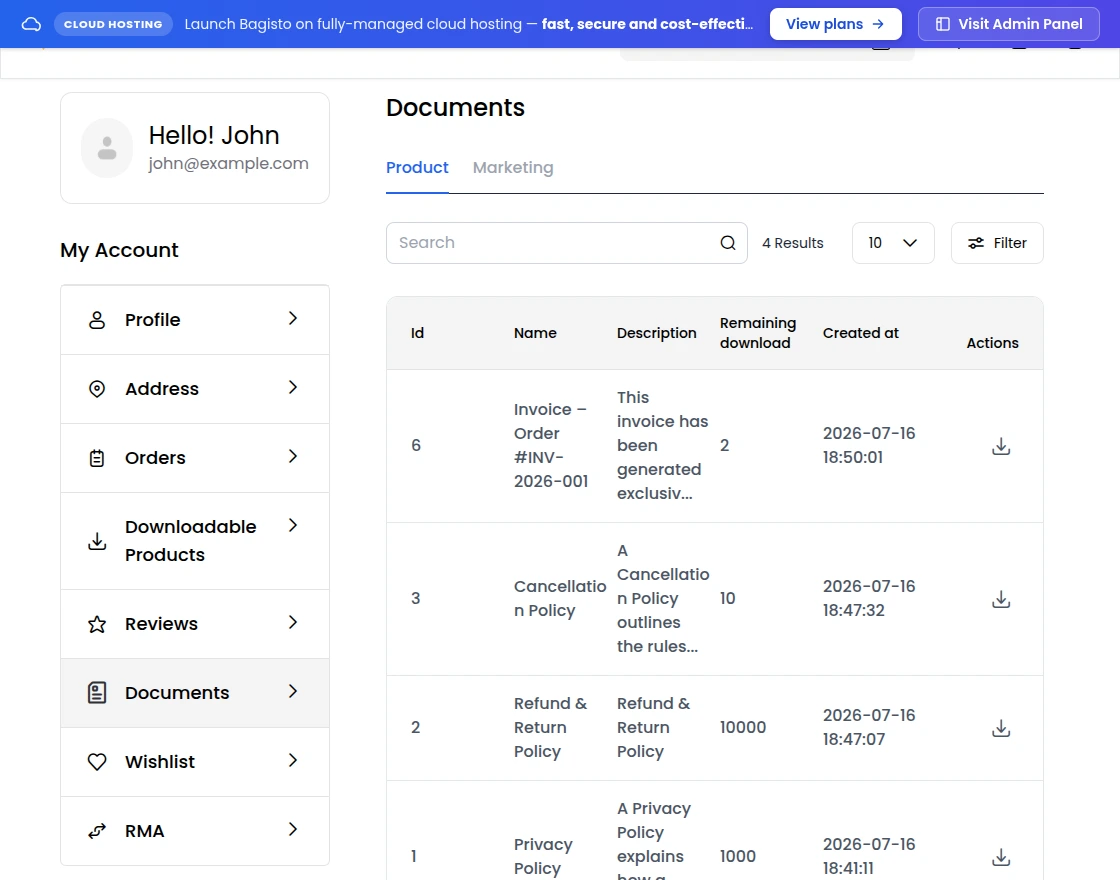Expand the Orders menu chevron
The image size is (1120, 880).
pos(293,456)
